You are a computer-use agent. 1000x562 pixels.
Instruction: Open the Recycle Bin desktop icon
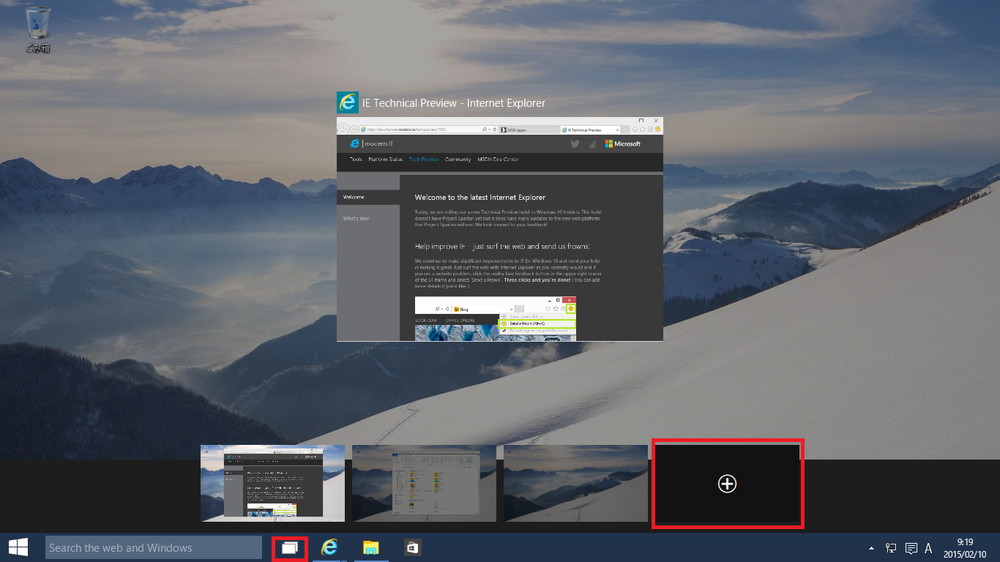coord(38,29)
